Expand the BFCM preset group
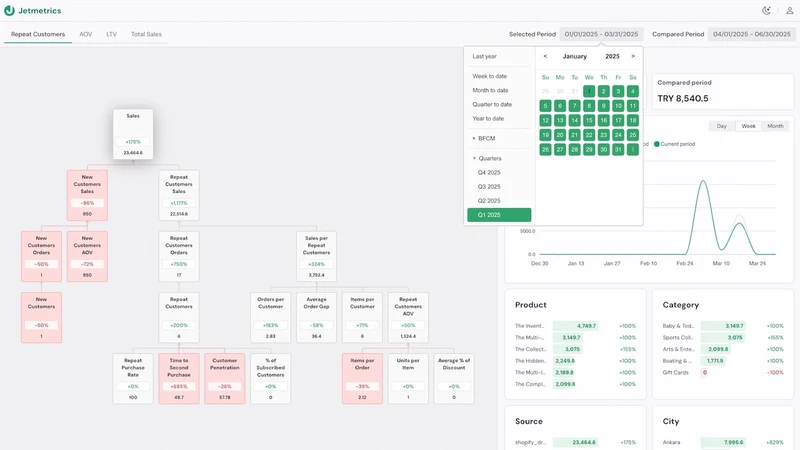 click(x=484, y=138)
